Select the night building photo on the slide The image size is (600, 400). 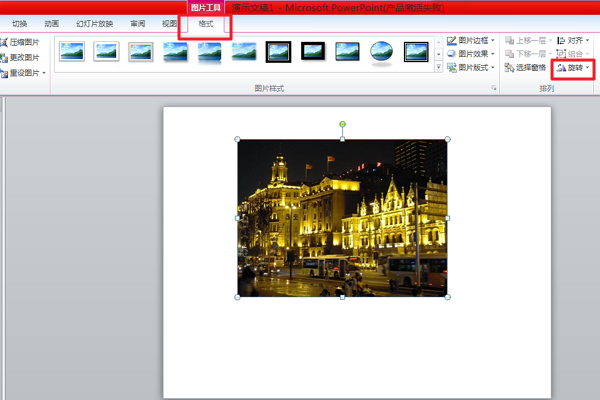tap(342, 218)
